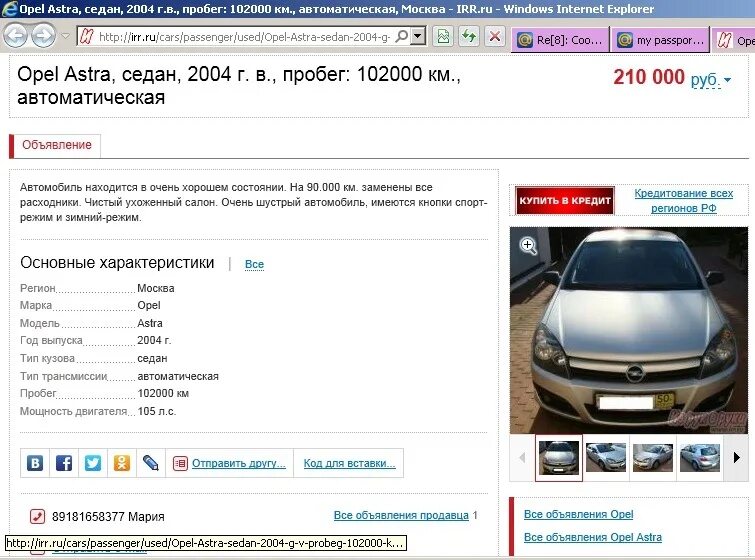Click the Код для вставки... link
Image resolution: width=755 pixels, height=560 pixels.
tap(349, 463)
